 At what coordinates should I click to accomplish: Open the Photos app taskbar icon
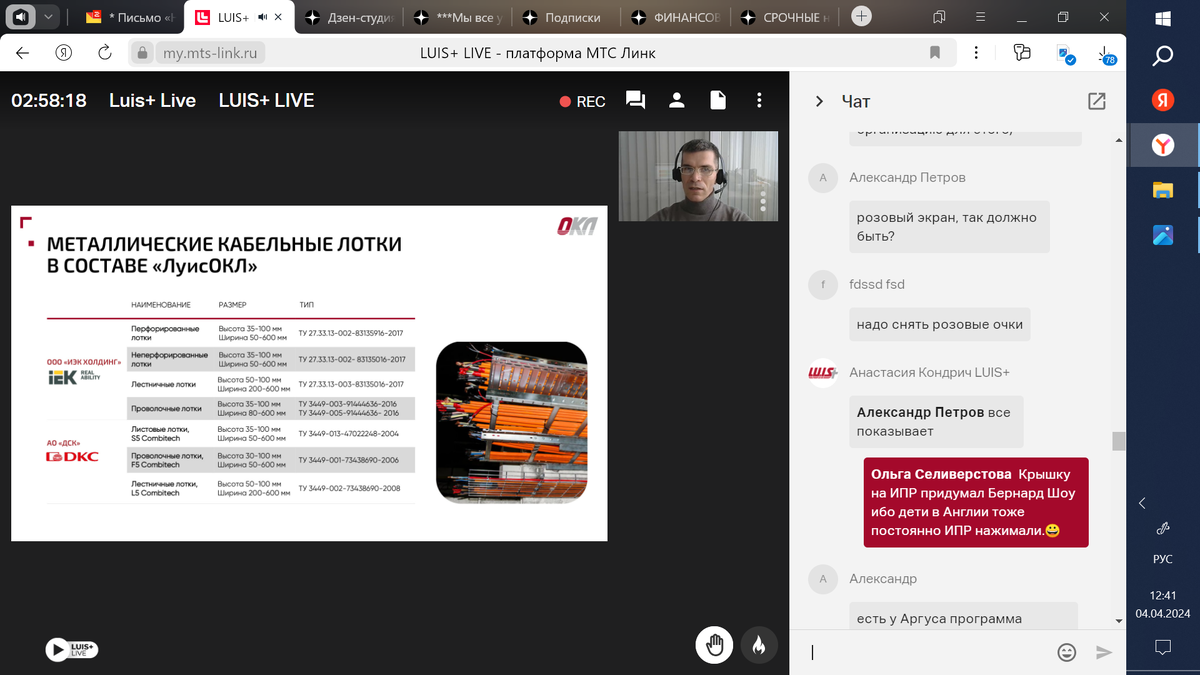click(x=1163, y=236)
